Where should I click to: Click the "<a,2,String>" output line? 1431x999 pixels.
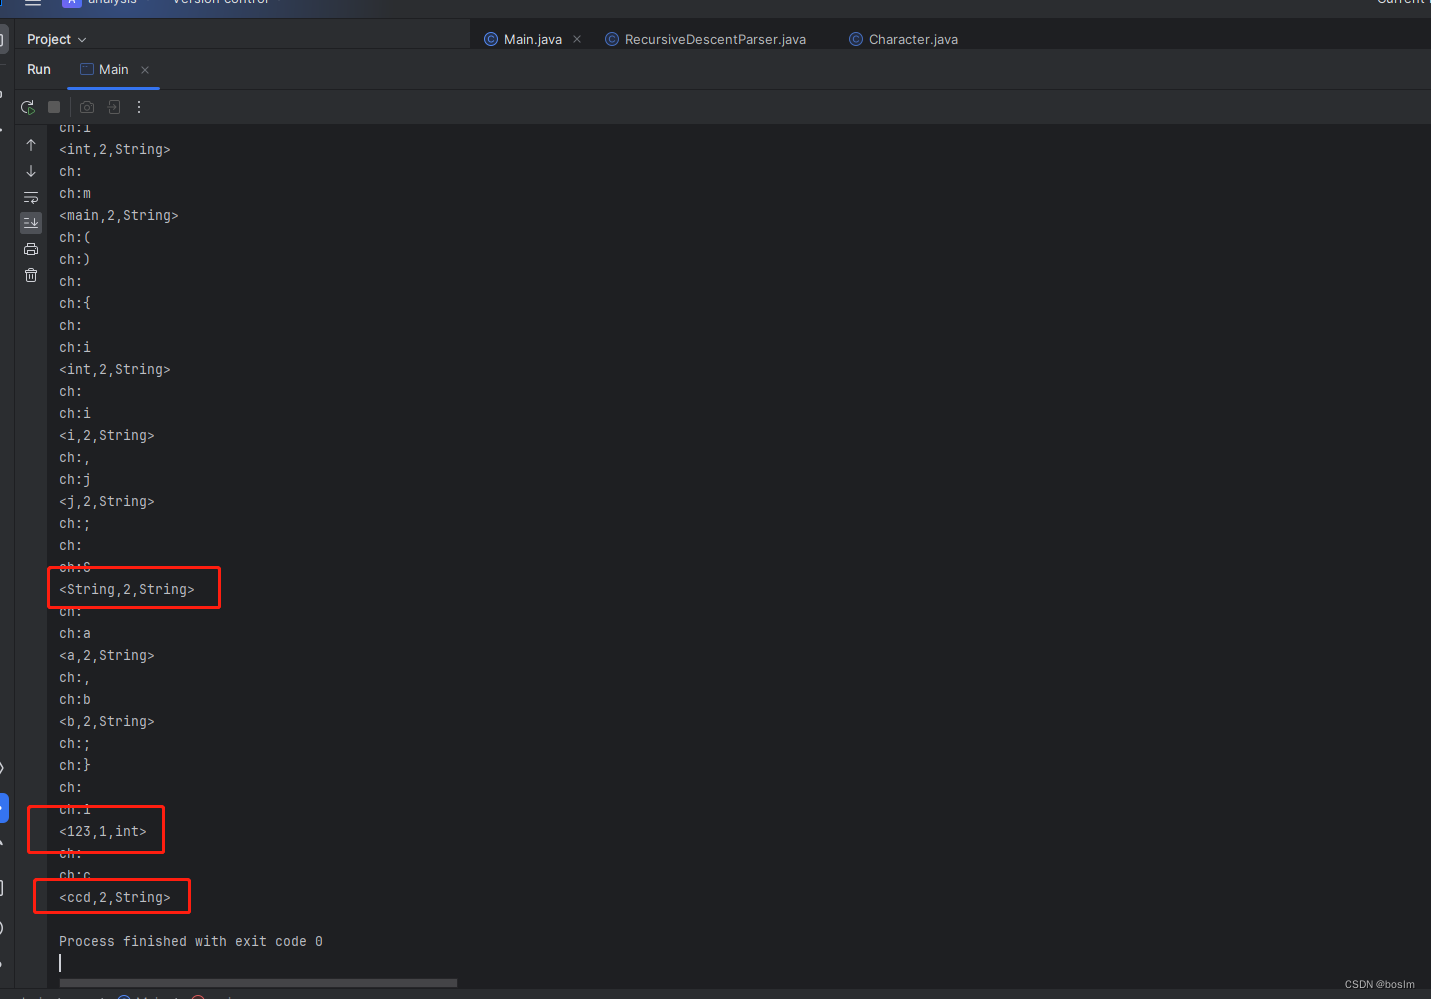(107, 655)
